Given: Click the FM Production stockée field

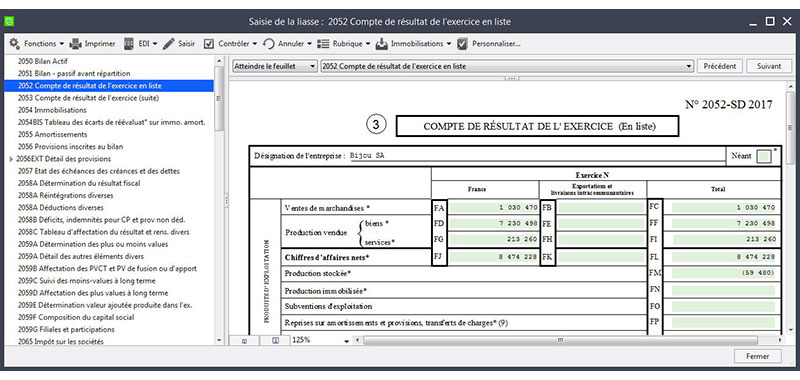Looking at the screenshot, I should [724, 273].
